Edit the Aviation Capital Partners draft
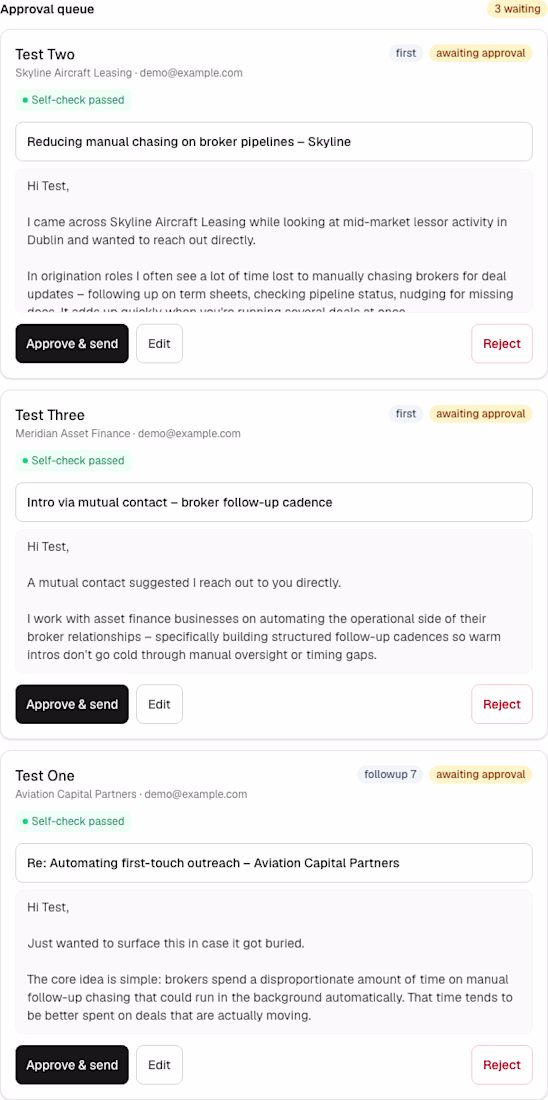This screenshot has height=1100, width=548. click(x=159, y=1065)
